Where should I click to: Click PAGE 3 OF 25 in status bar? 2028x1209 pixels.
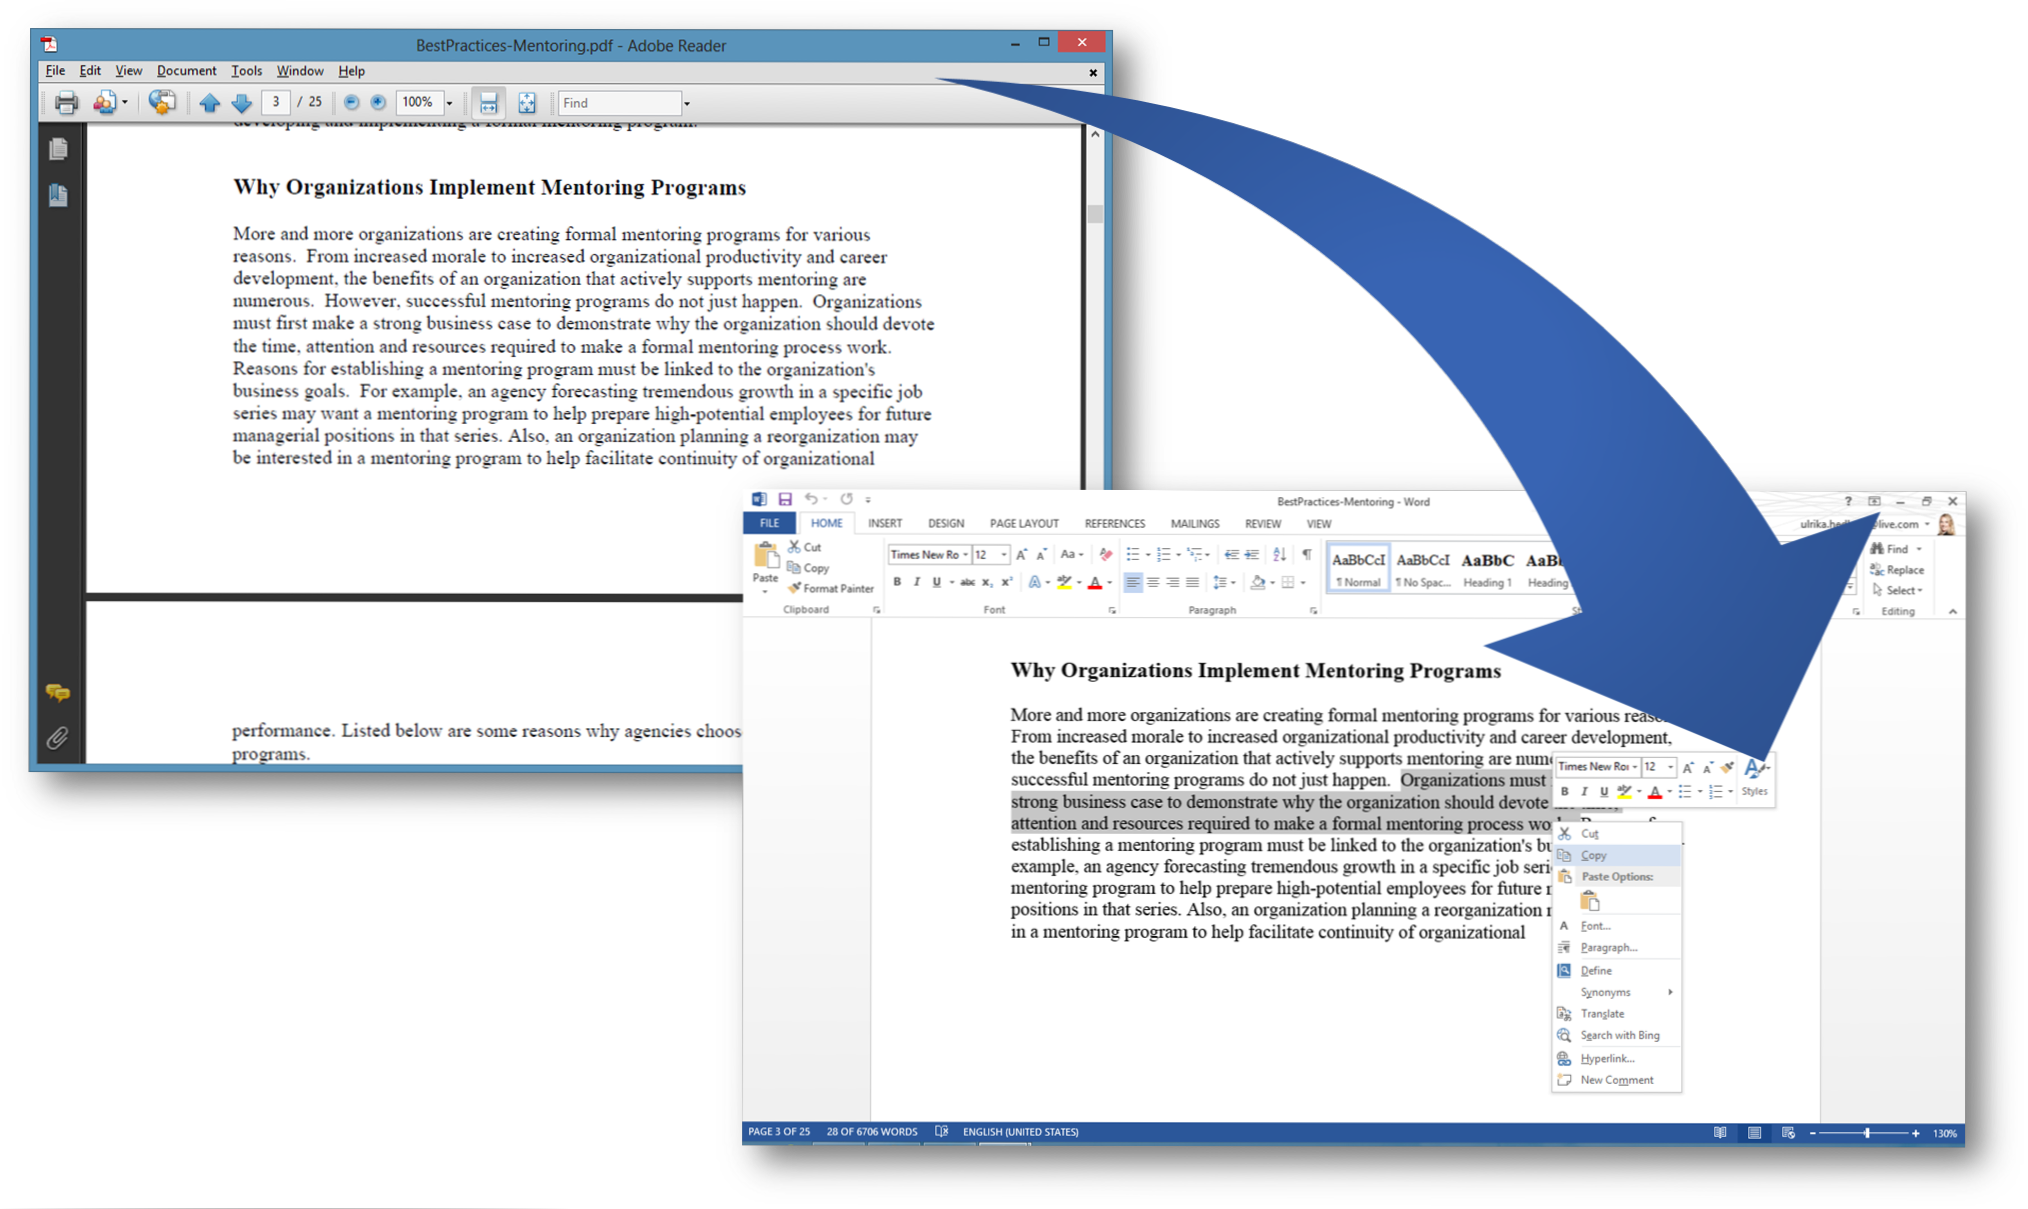point(779,1132)
